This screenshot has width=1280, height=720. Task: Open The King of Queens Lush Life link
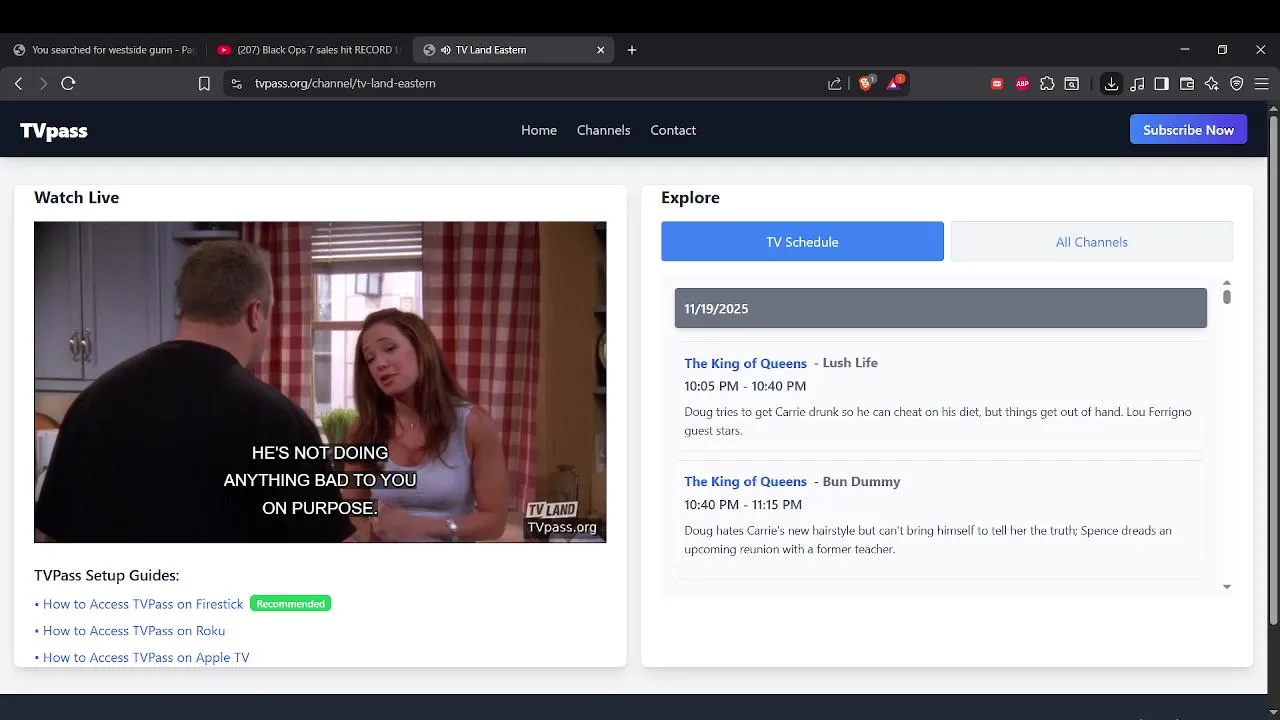(x=745, y=363)
